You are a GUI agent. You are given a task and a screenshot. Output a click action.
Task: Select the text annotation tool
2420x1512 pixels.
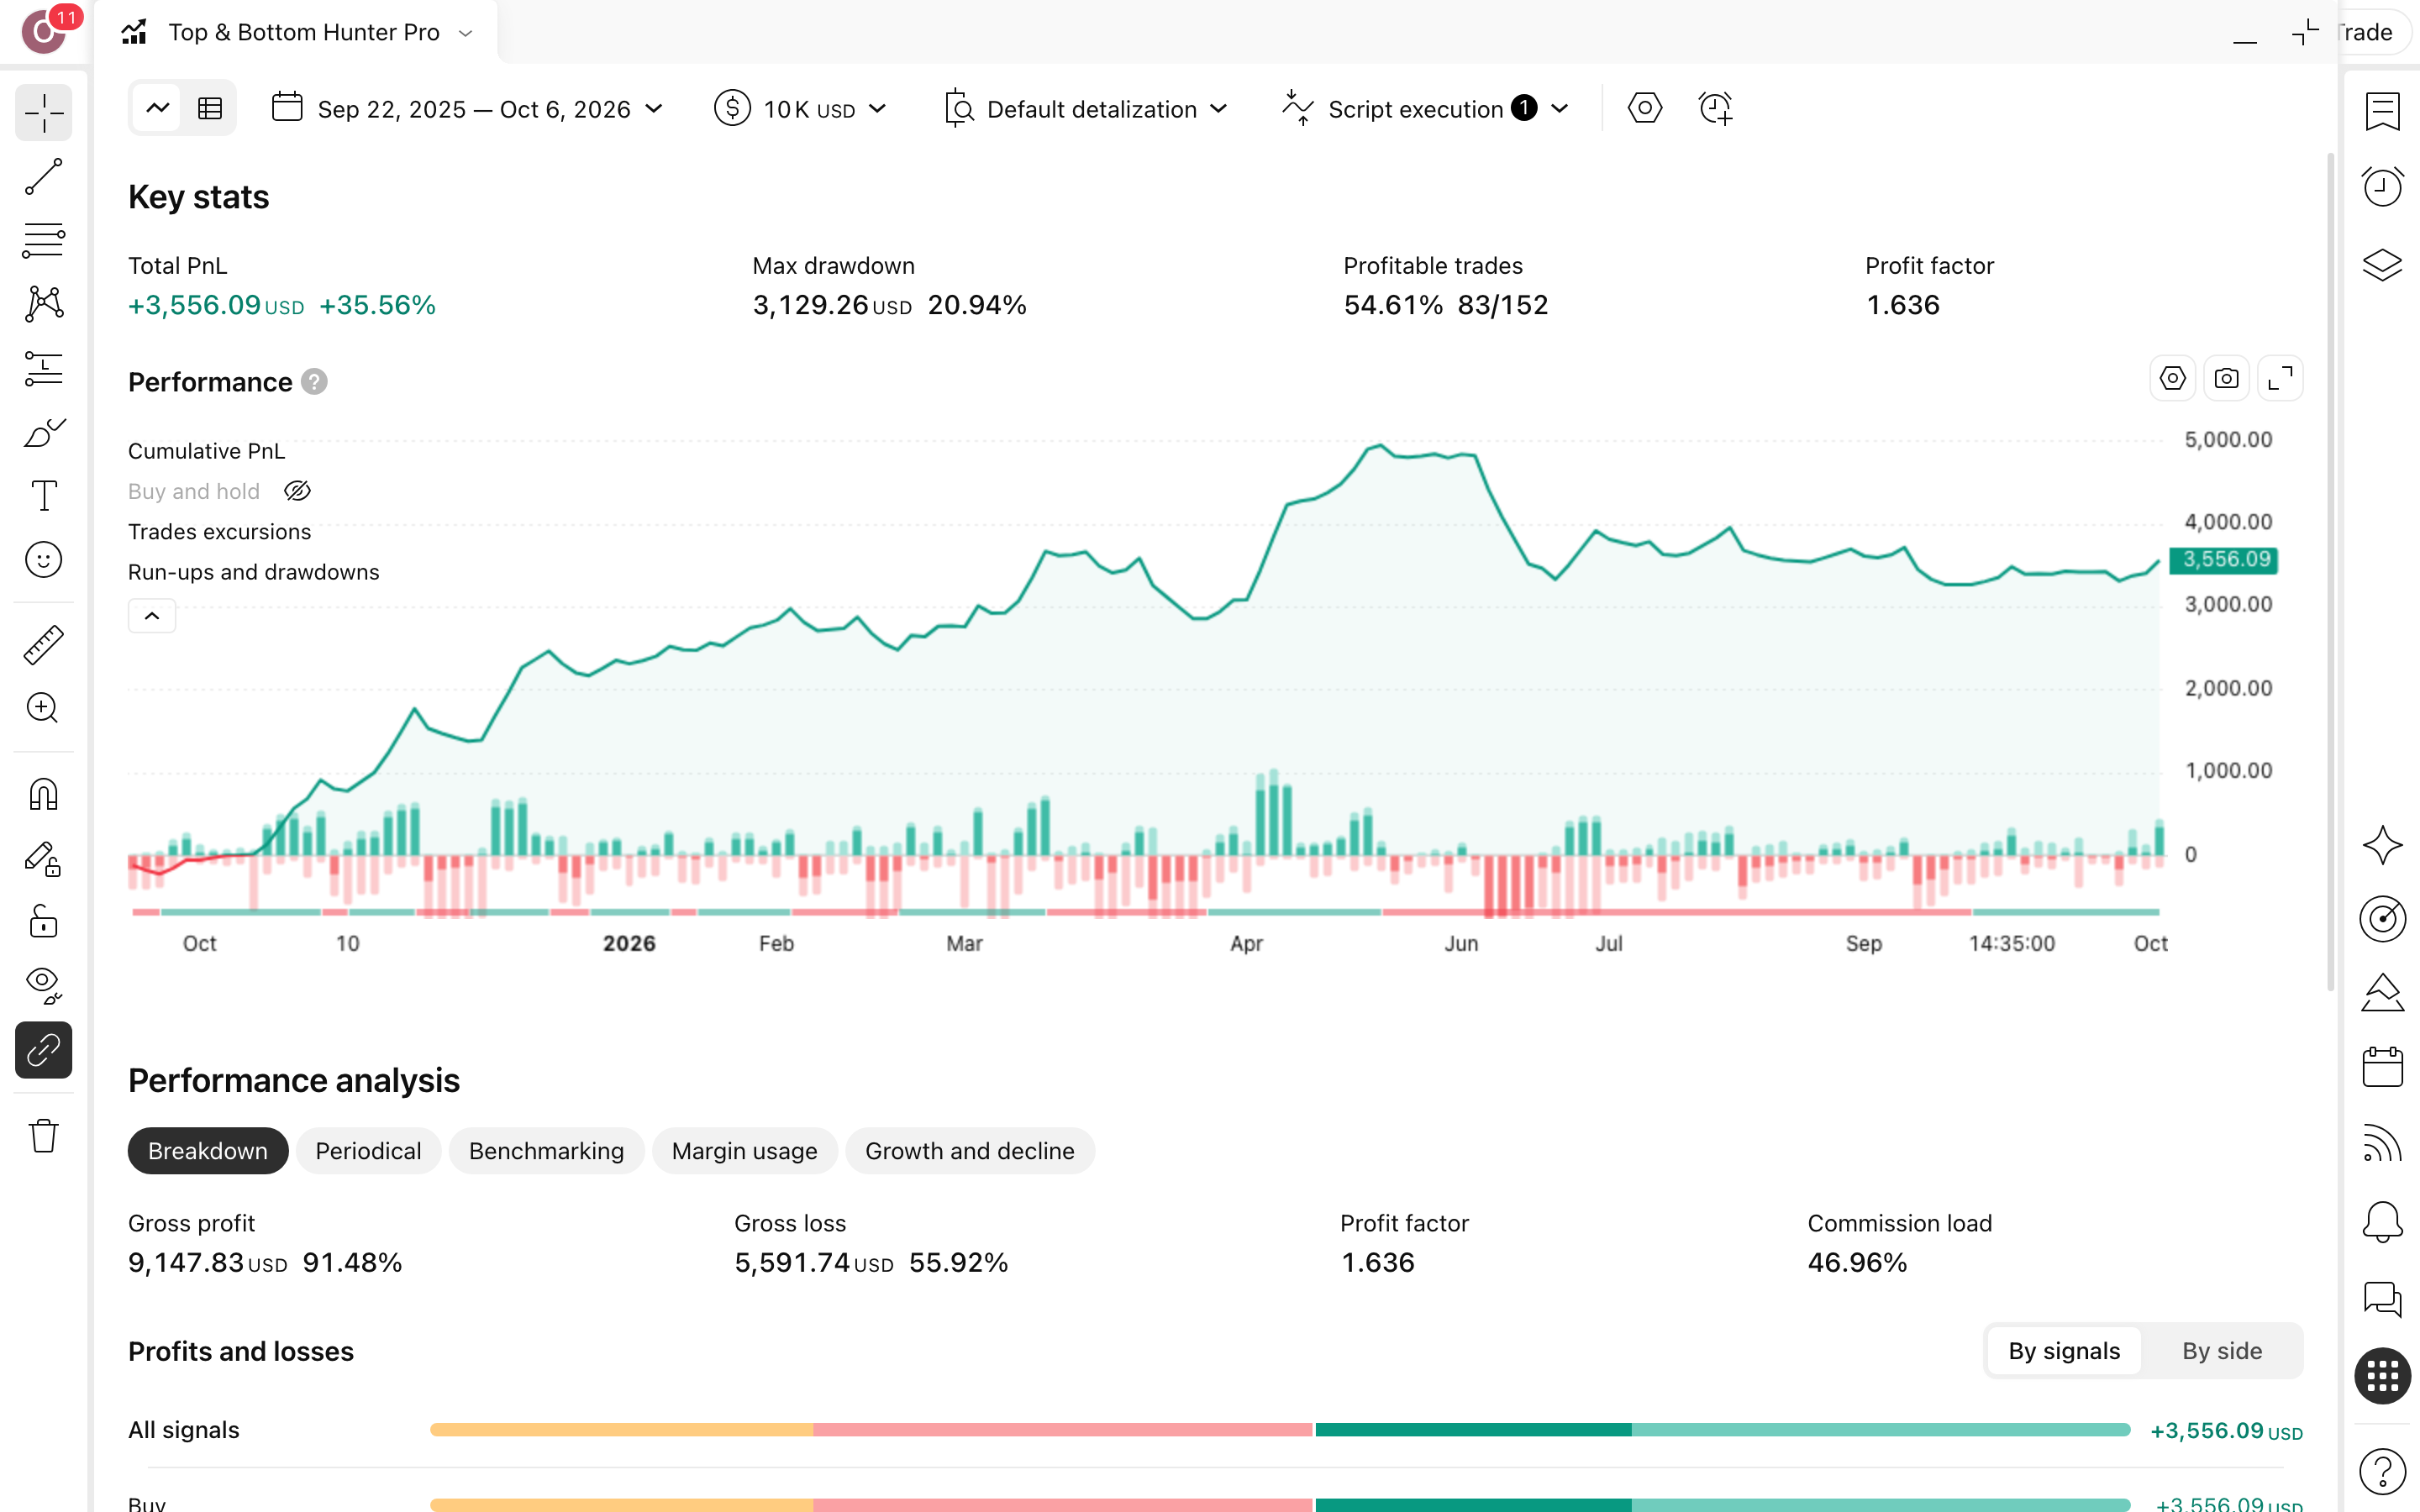pyautogui.click(x=43, y=496)
